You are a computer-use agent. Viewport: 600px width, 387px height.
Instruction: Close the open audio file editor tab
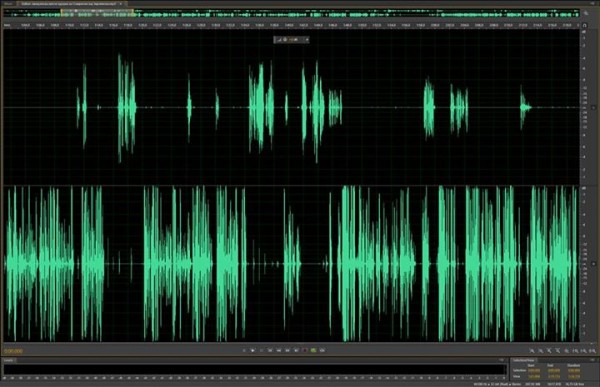tap(121, 3)
